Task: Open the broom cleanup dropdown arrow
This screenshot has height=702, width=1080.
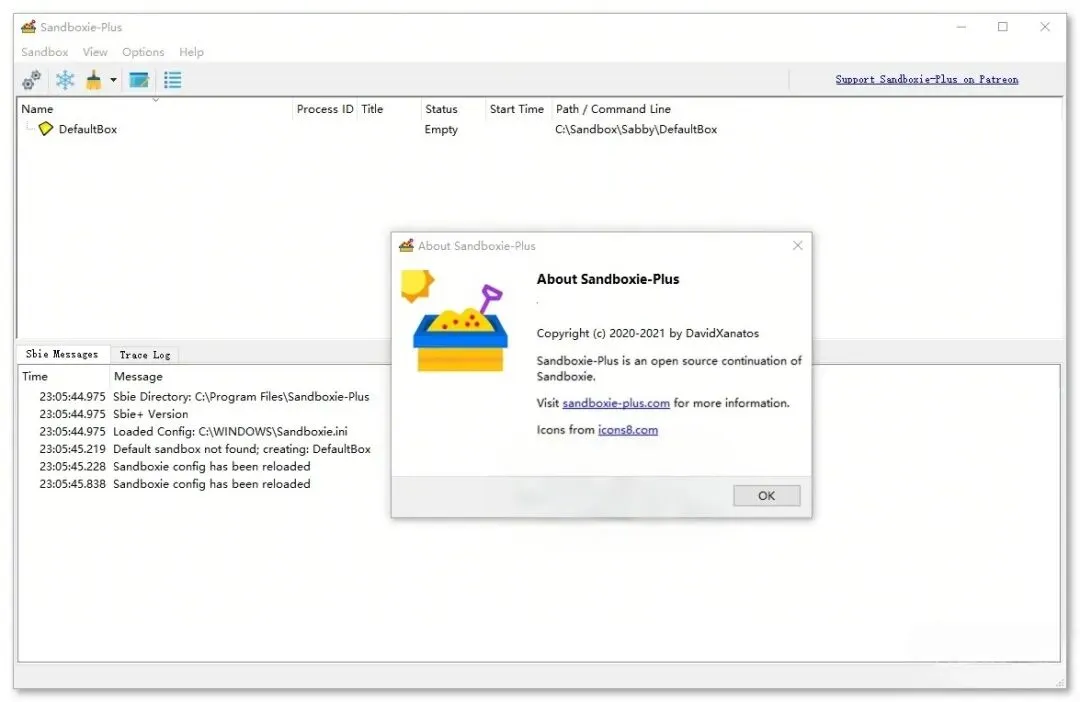Action: coord(114,80)
